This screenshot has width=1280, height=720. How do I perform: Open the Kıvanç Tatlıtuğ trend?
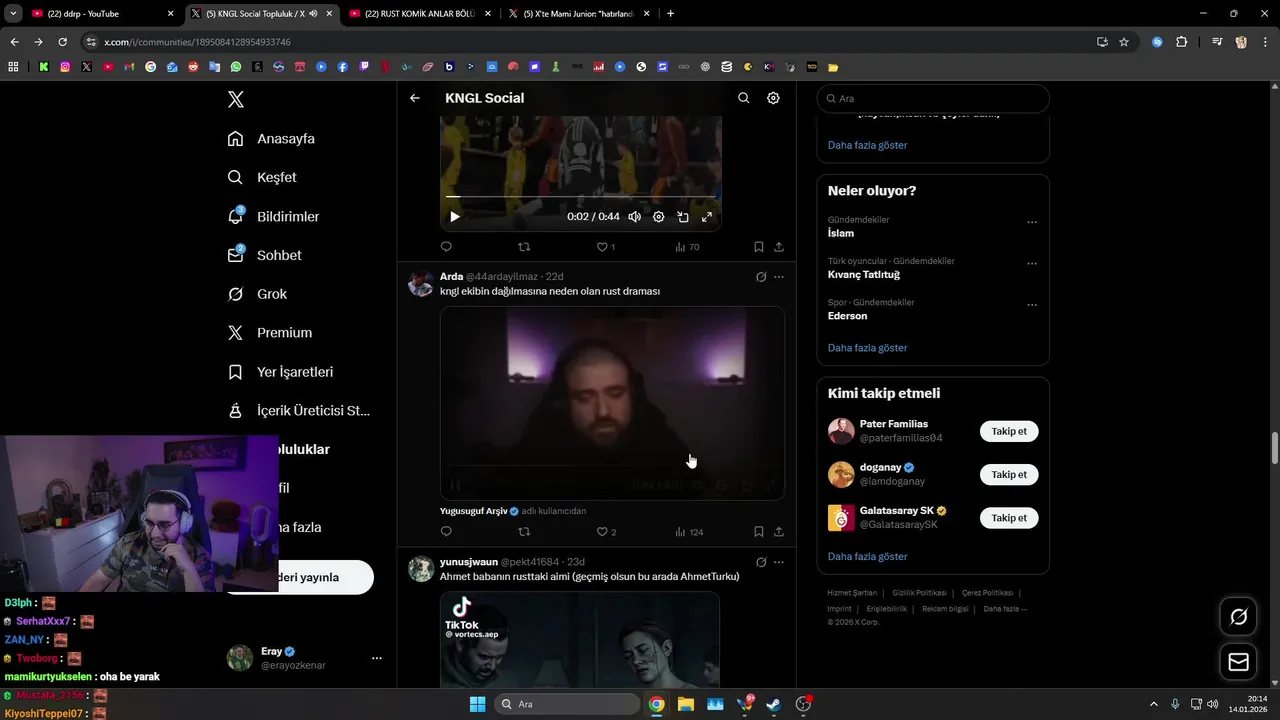click(864, 275)
